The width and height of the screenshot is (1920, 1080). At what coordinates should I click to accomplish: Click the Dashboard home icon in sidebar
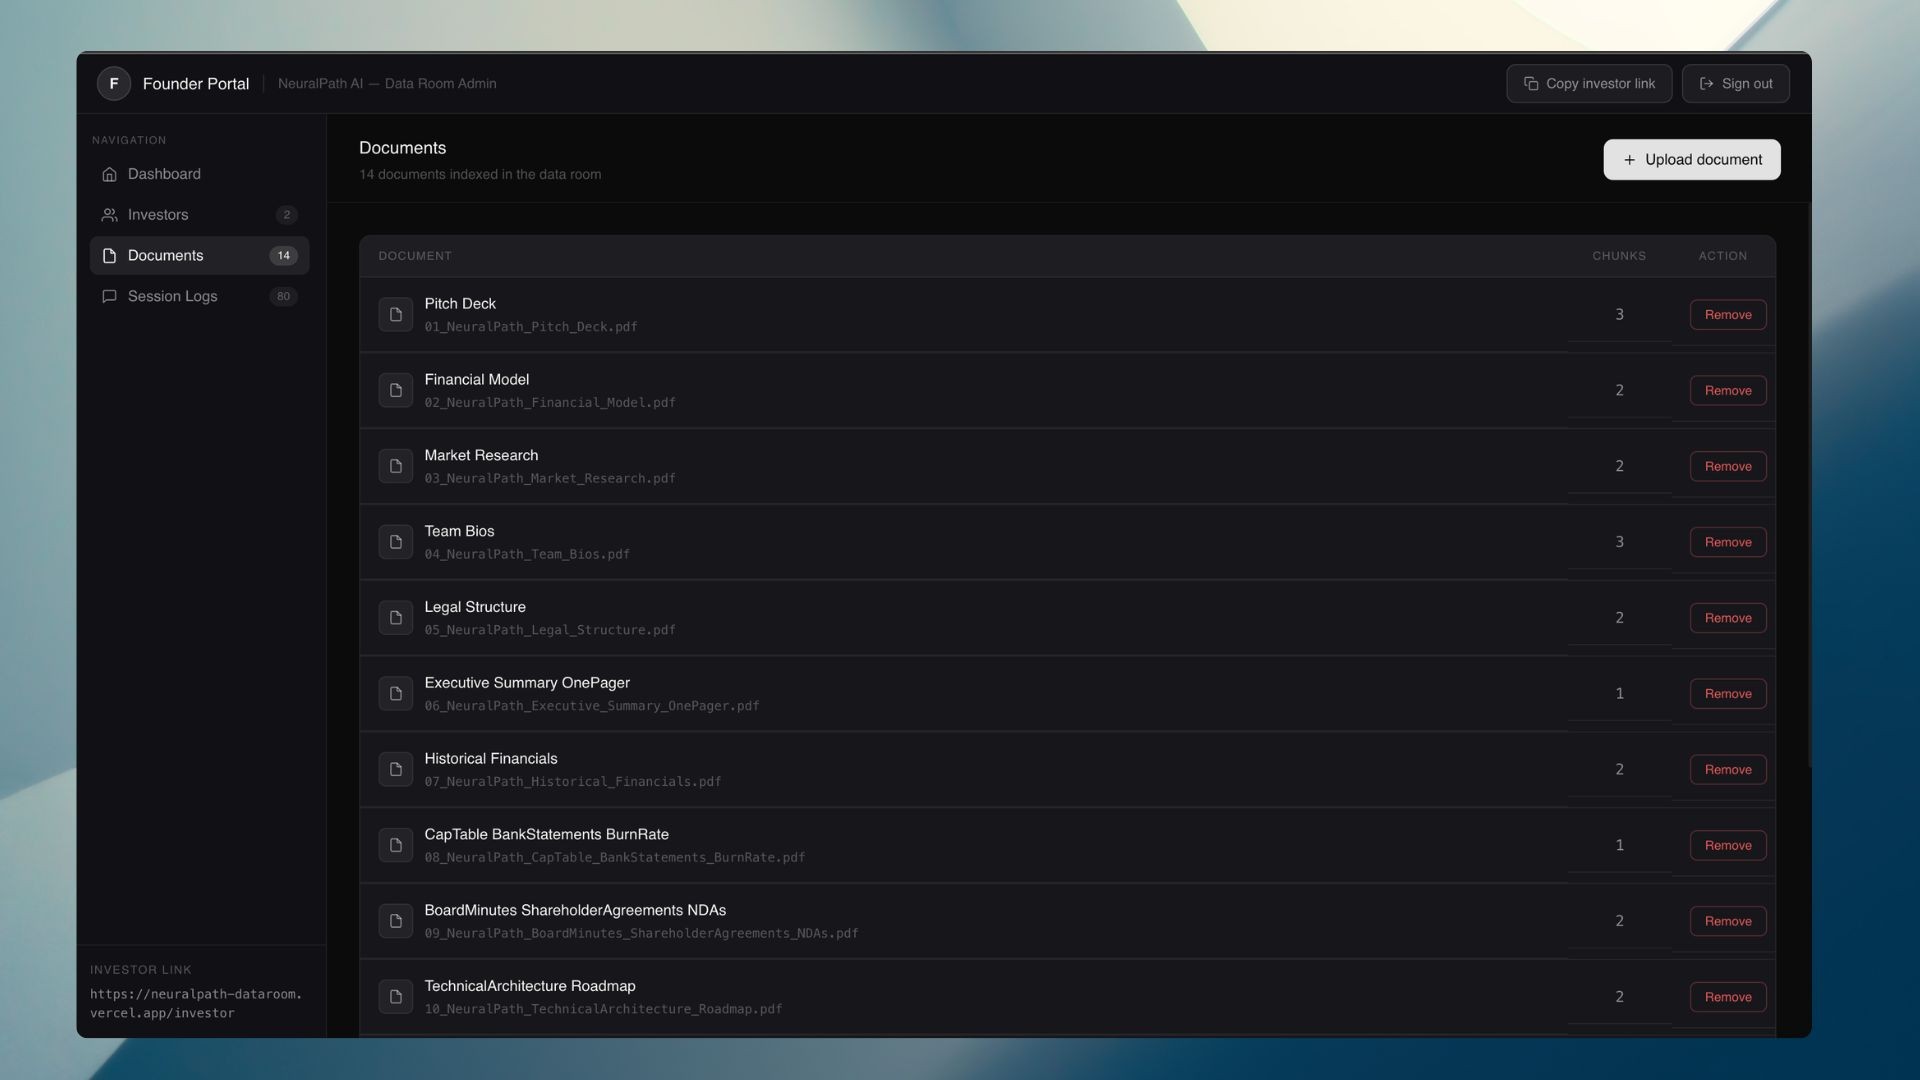pos(110,174)
